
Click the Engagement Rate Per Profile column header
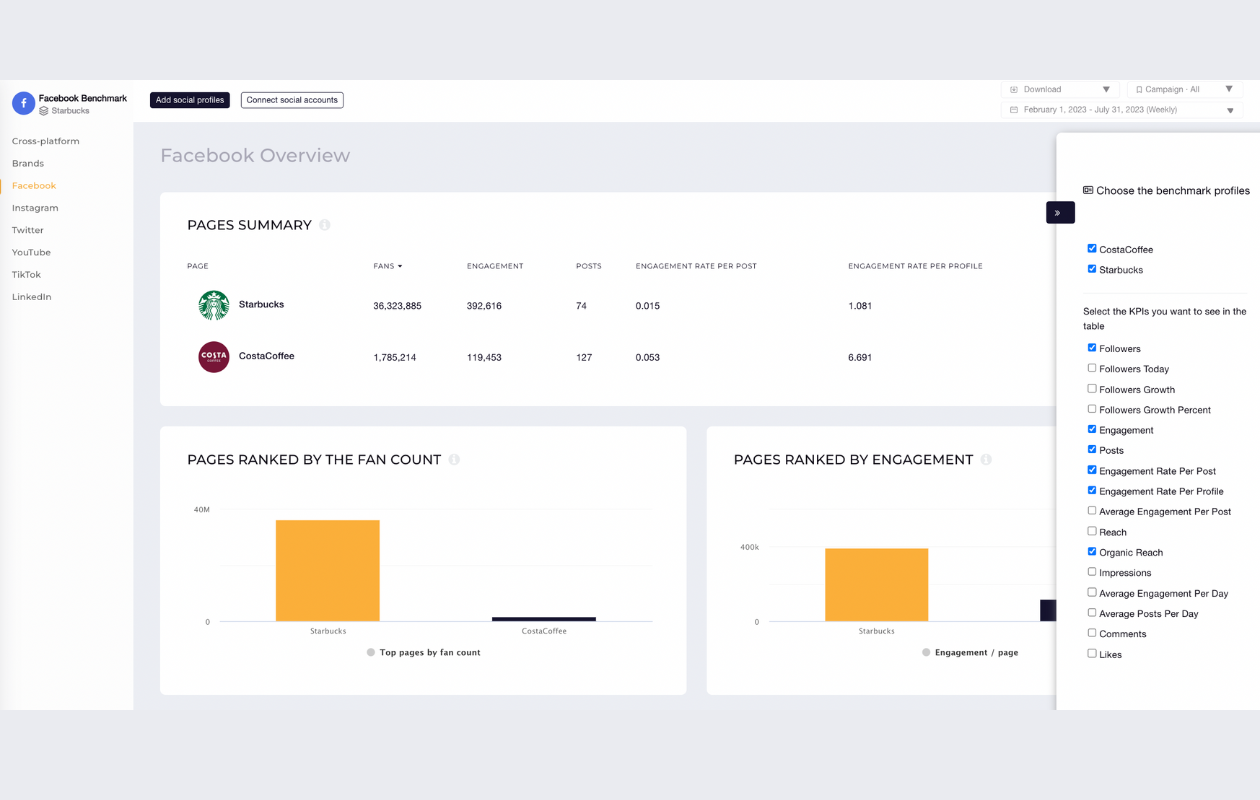(915, 266)
